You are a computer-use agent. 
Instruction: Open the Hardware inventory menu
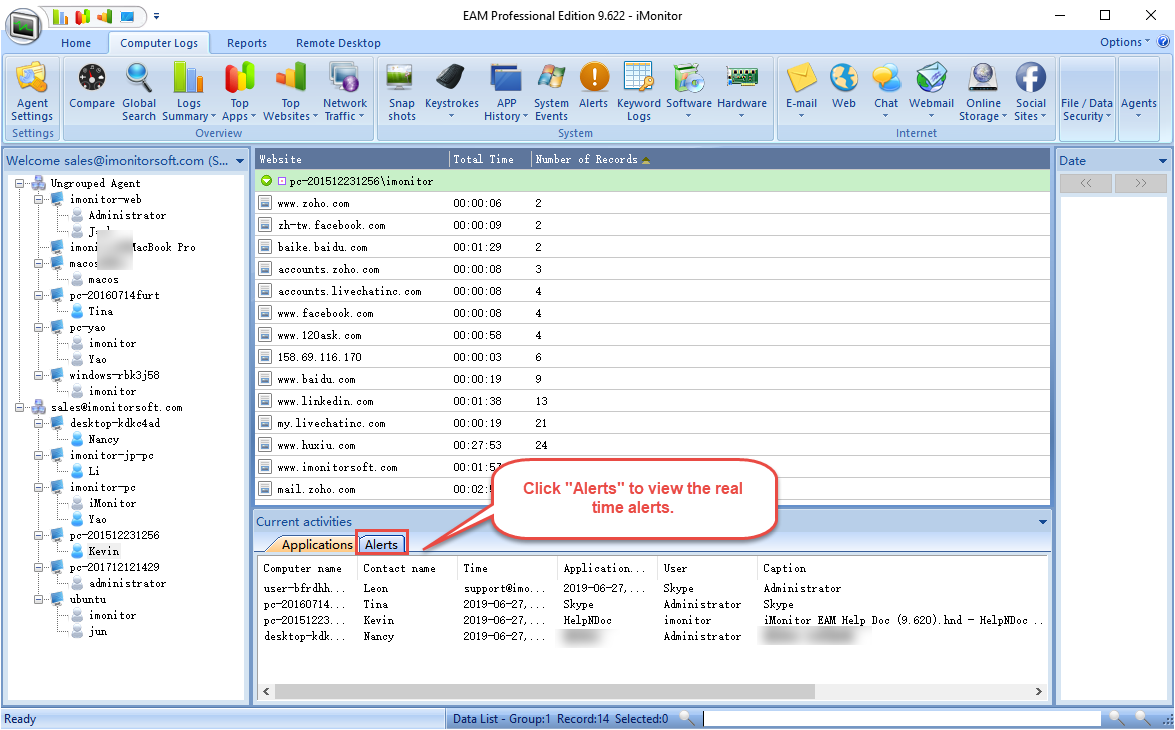tap(742, 92)
